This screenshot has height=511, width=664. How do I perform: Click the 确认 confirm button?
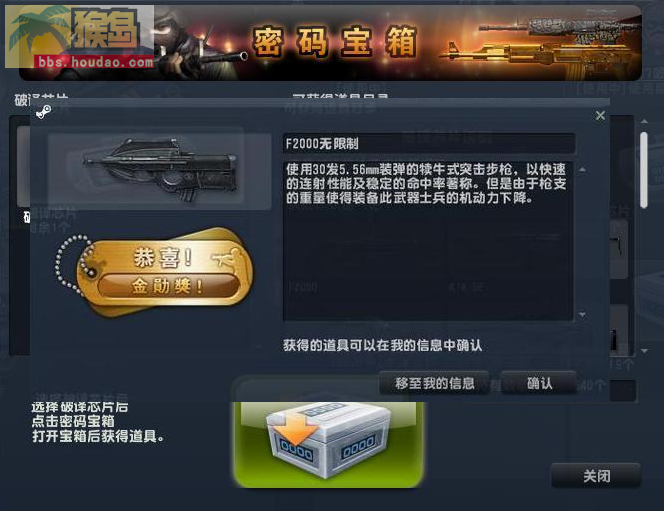(539, 383)
